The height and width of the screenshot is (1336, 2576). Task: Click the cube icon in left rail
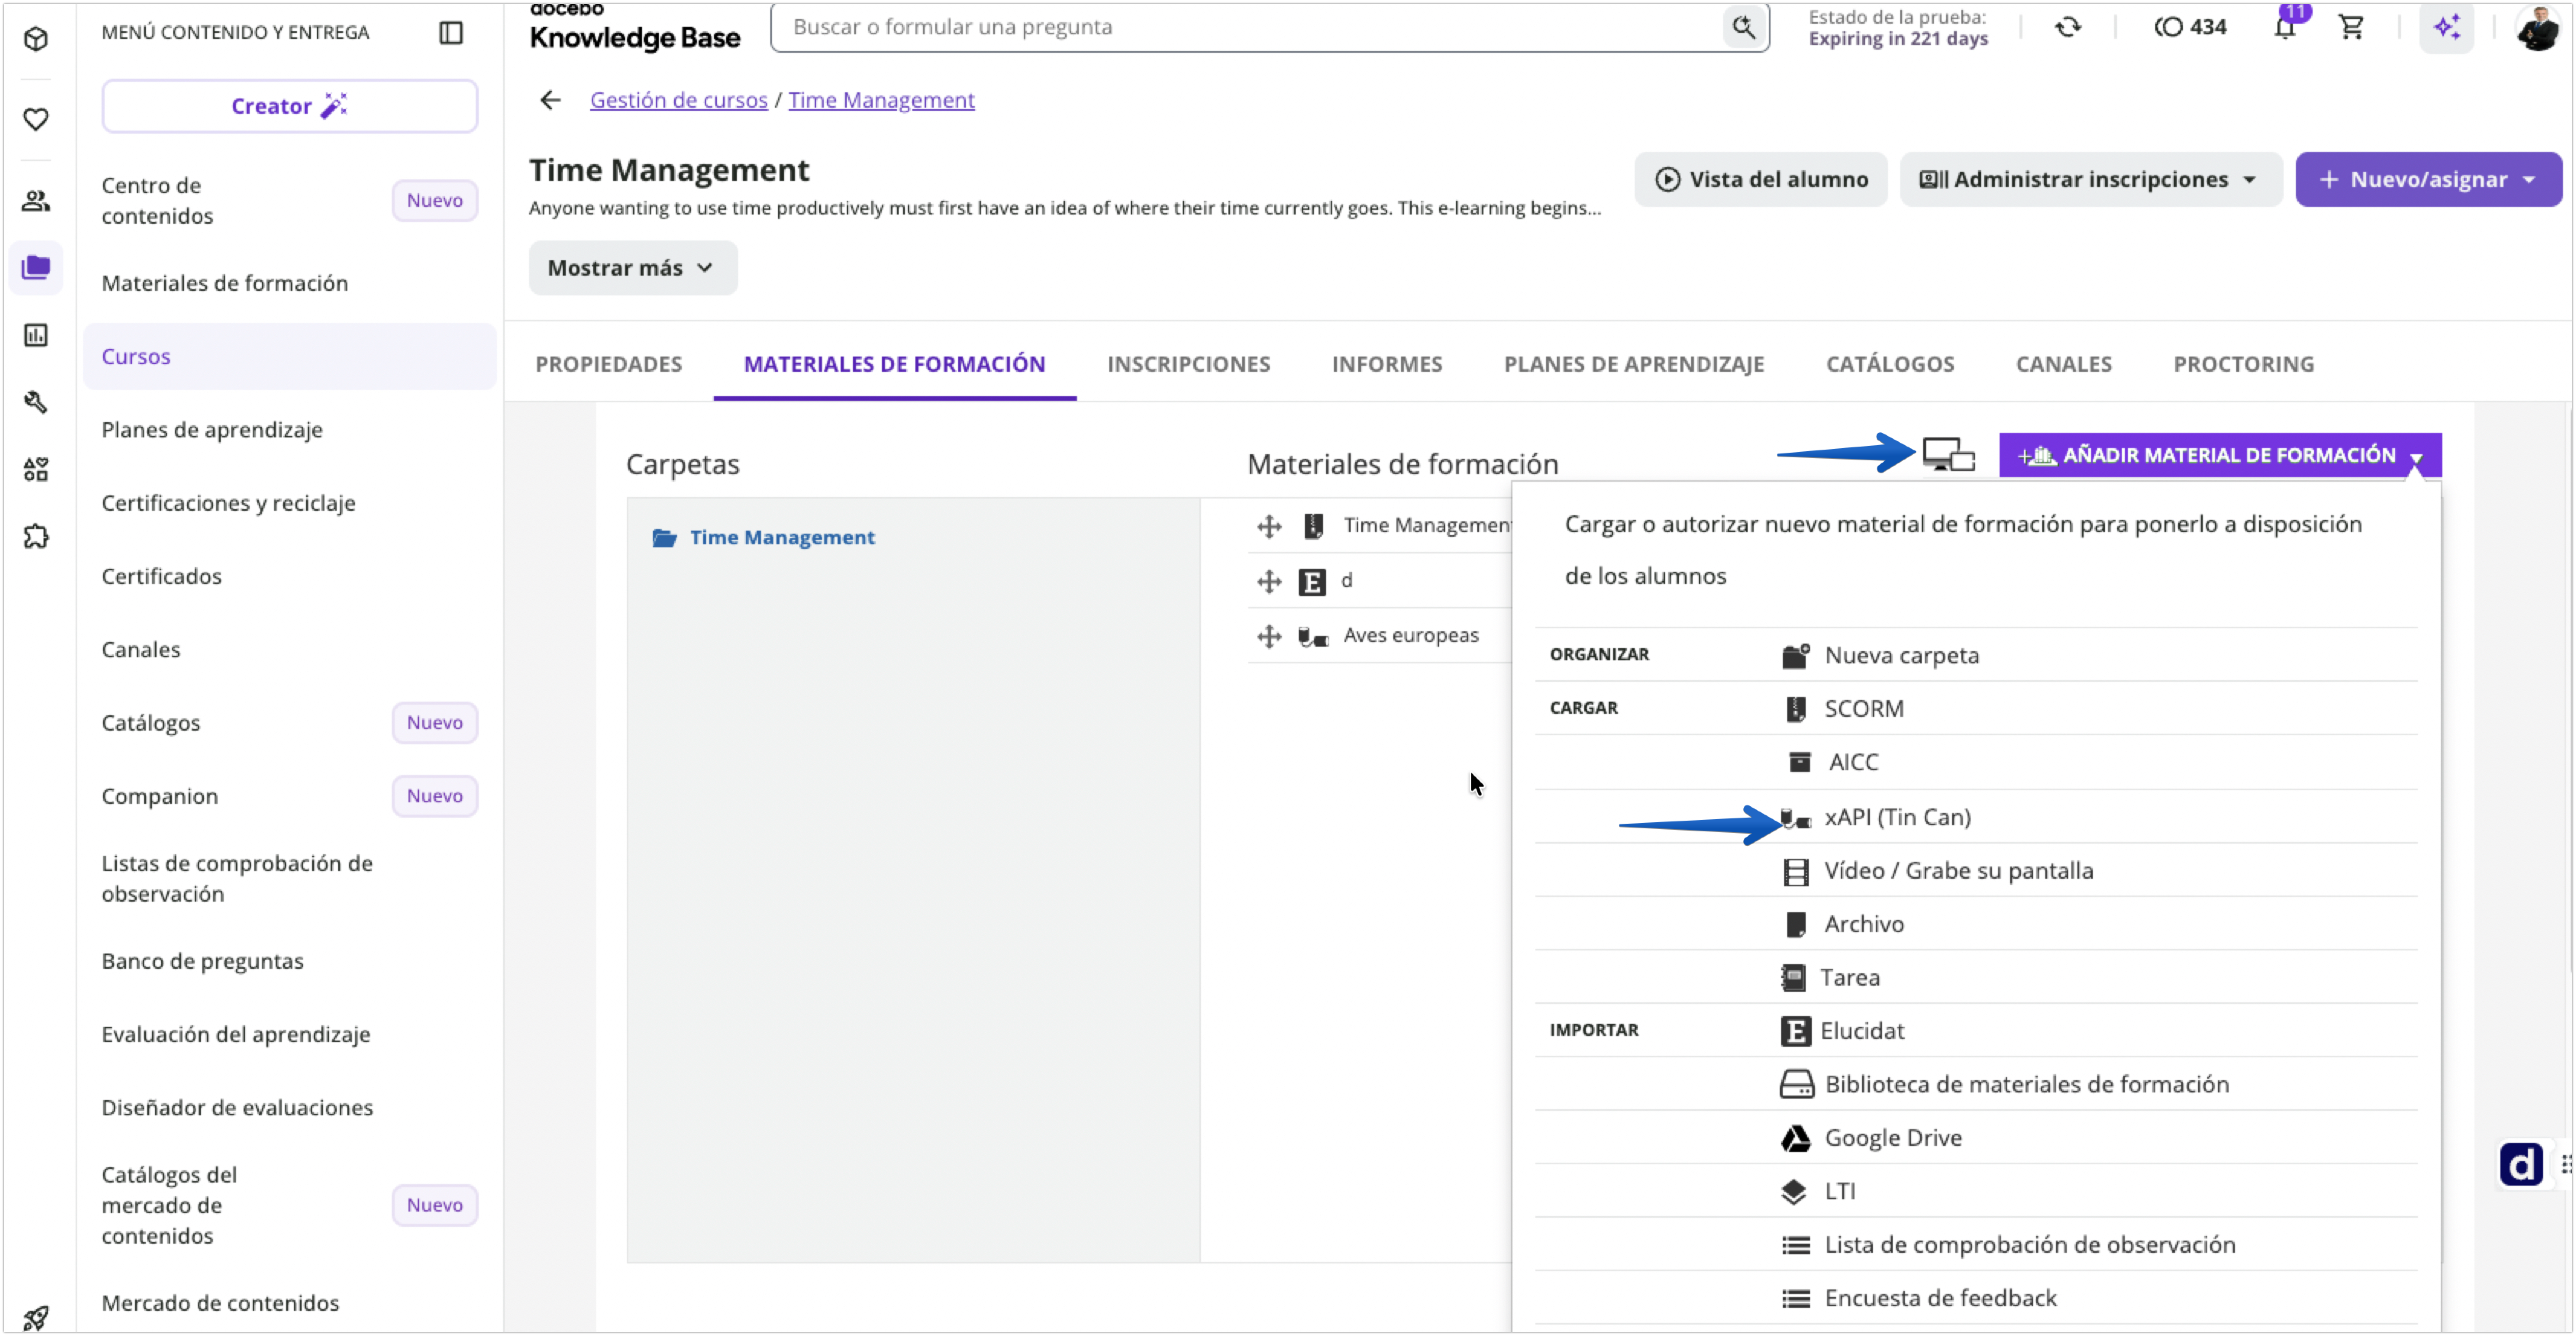click(x=36, y=39)
